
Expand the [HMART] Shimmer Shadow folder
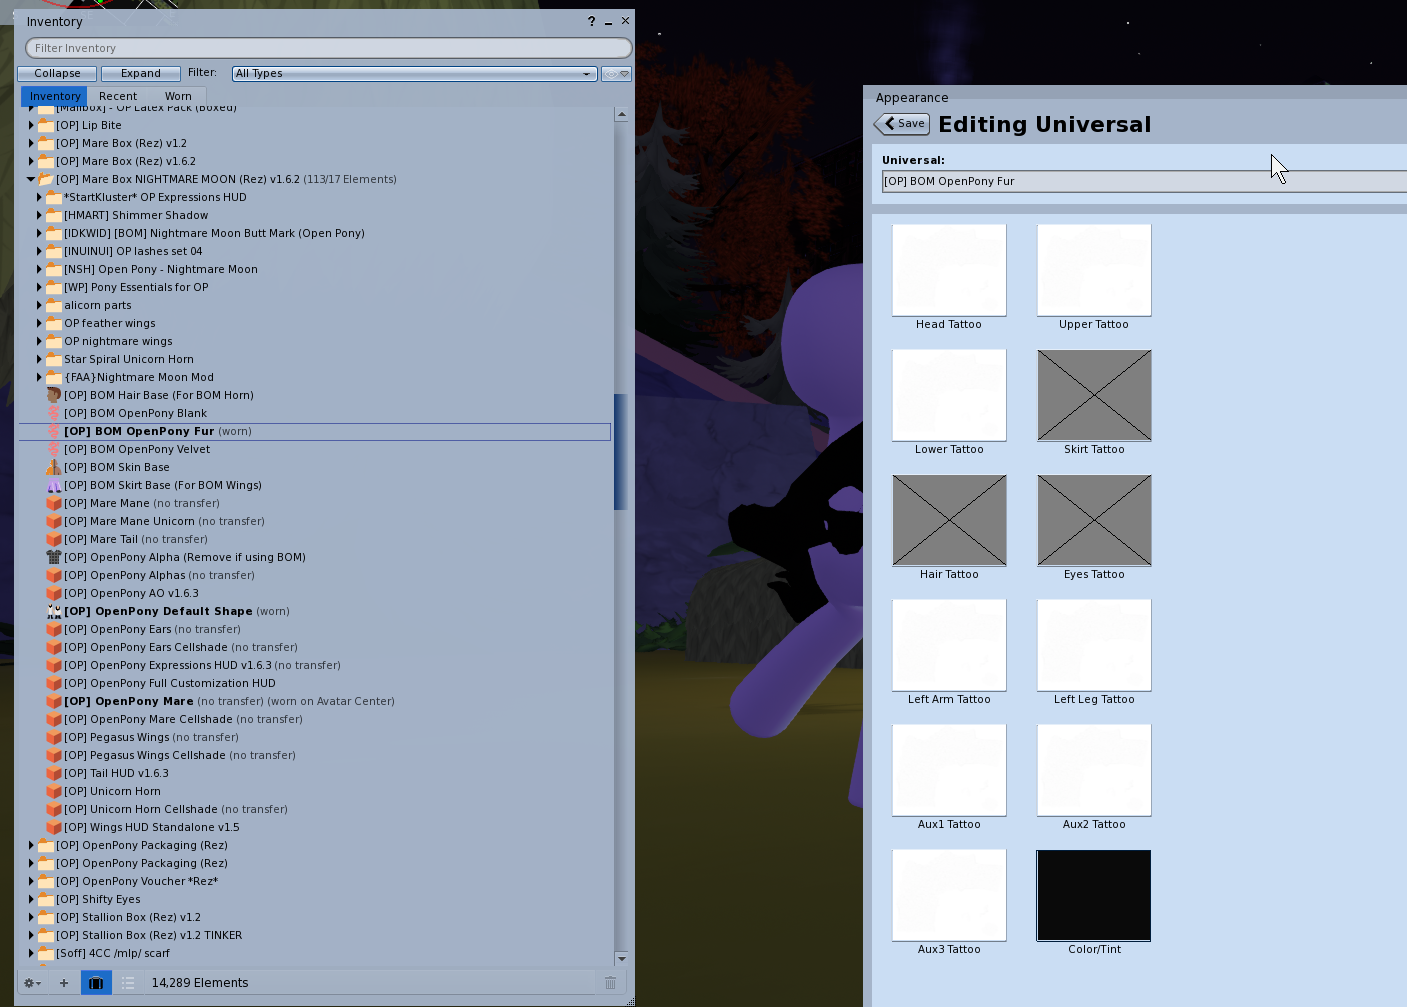coord(39,215)
